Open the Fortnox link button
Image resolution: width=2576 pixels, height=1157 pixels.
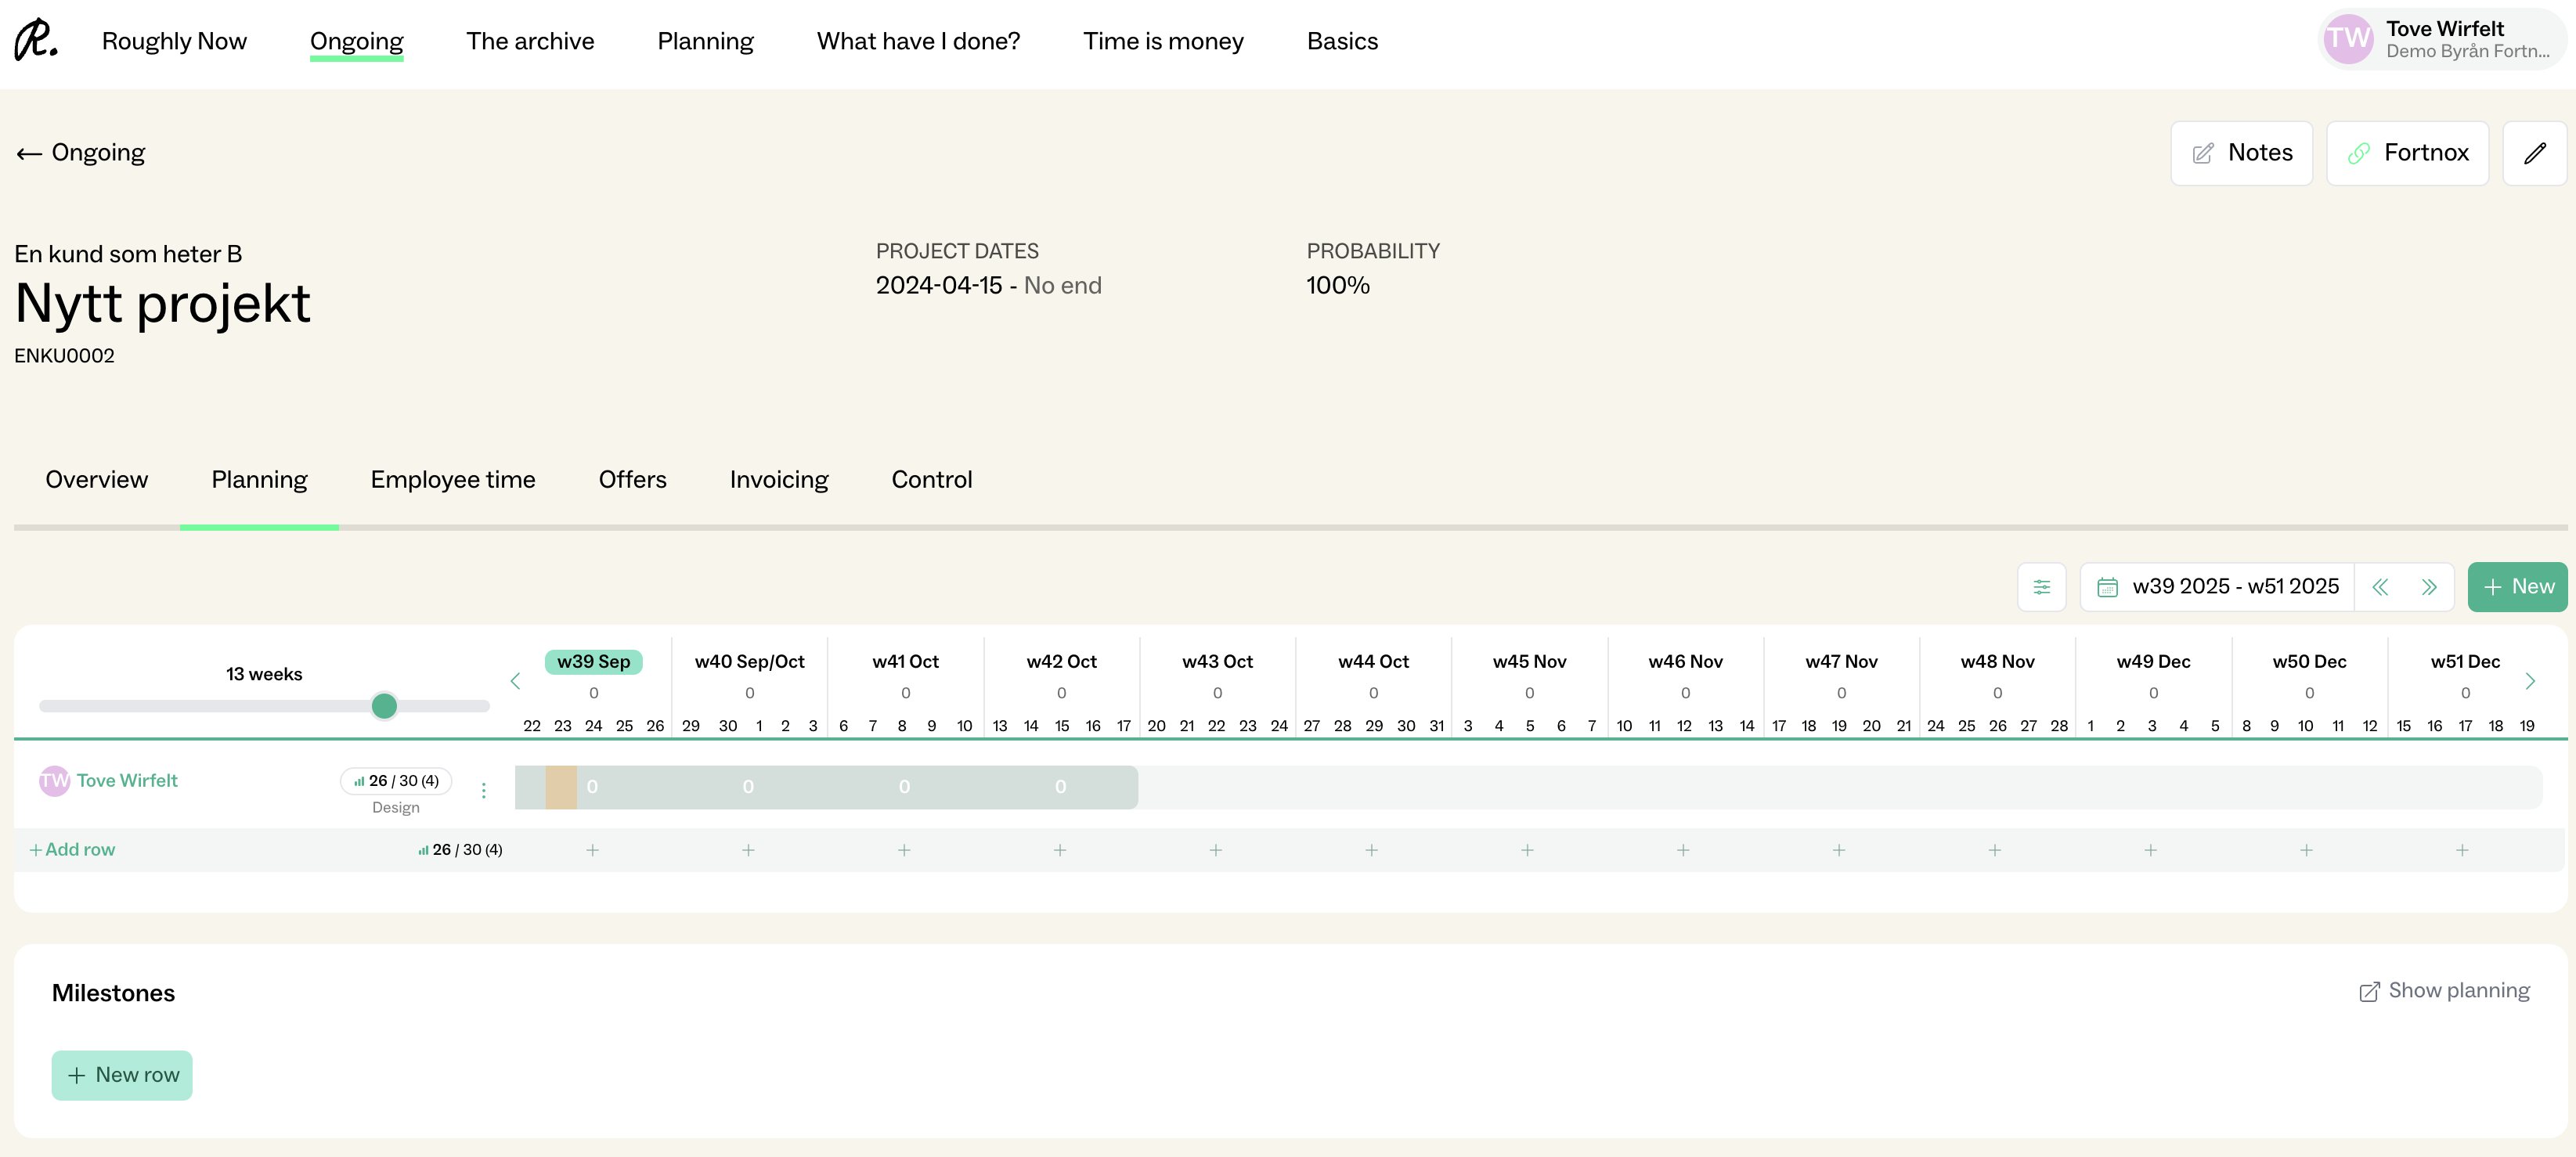[x=2406, y=153]
